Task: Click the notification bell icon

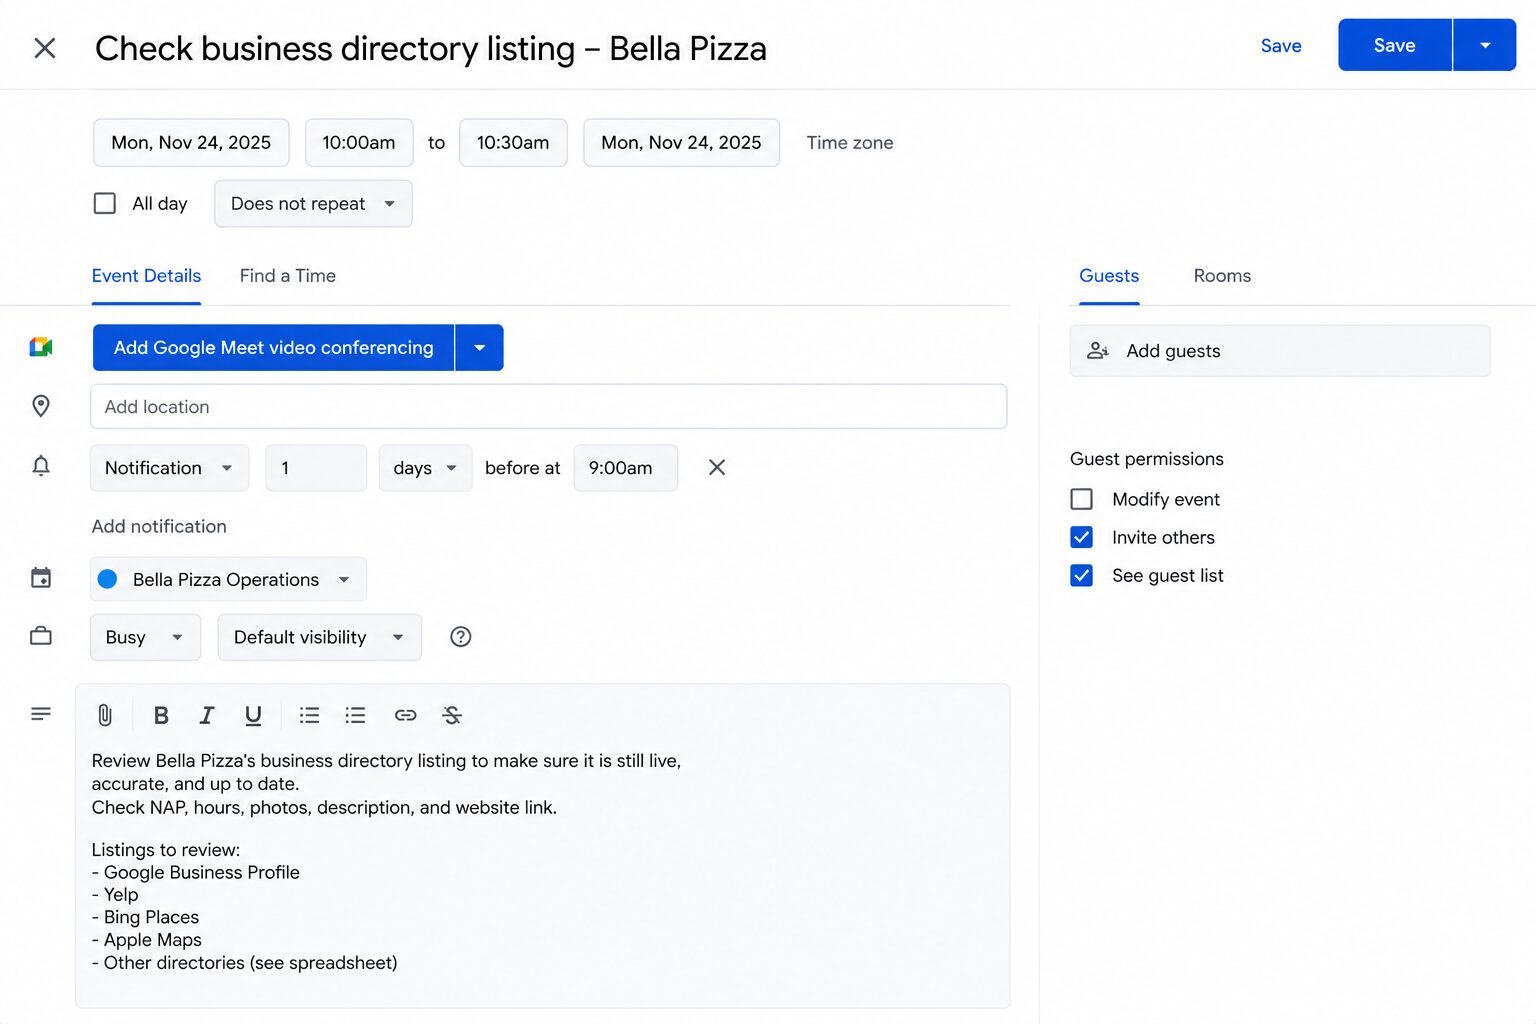Action: click(41, 466)
